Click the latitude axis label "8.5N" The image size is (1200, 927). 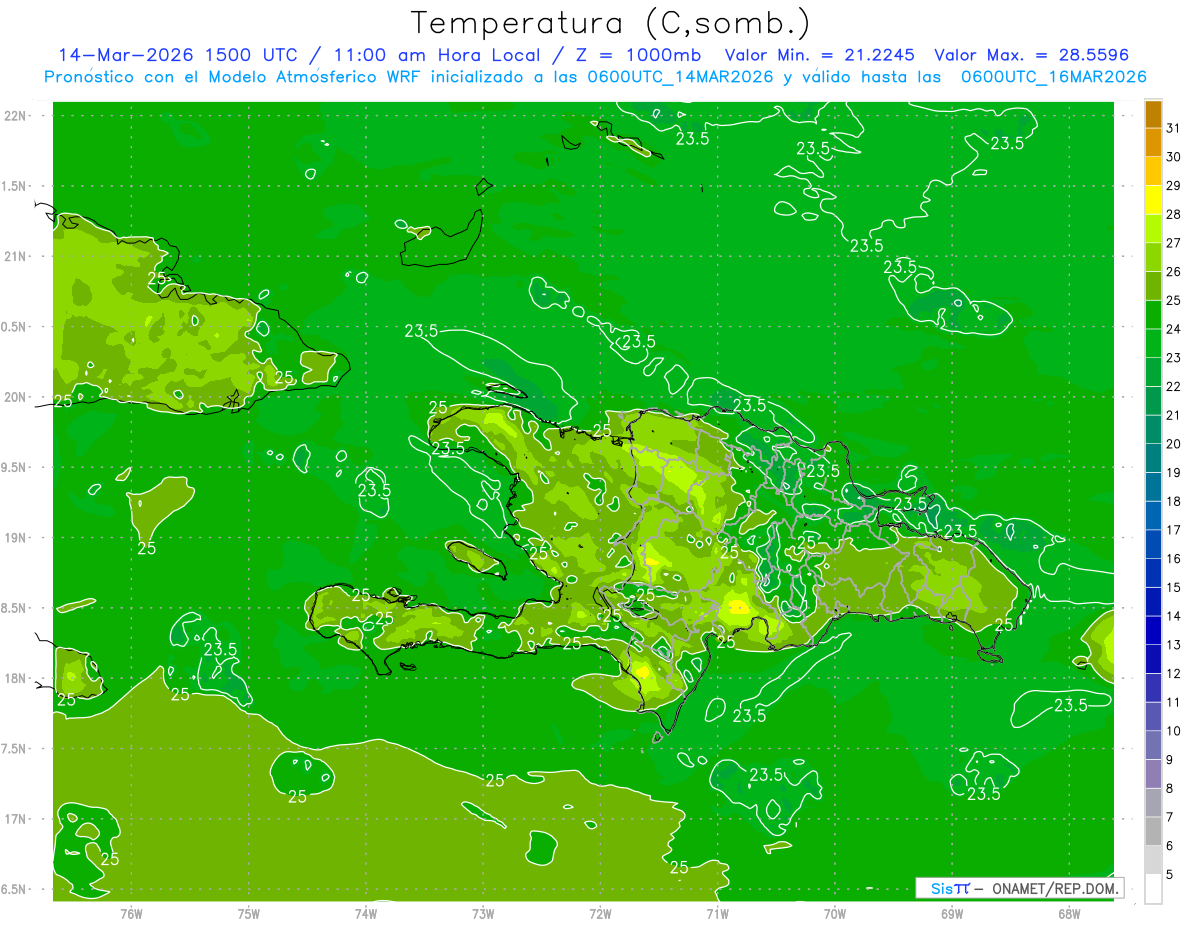click(x=15, y=608)
